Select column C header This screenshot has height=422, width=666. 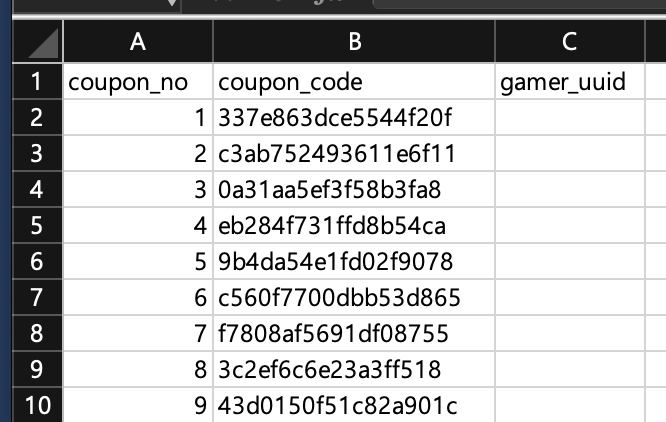pos(568,42)
